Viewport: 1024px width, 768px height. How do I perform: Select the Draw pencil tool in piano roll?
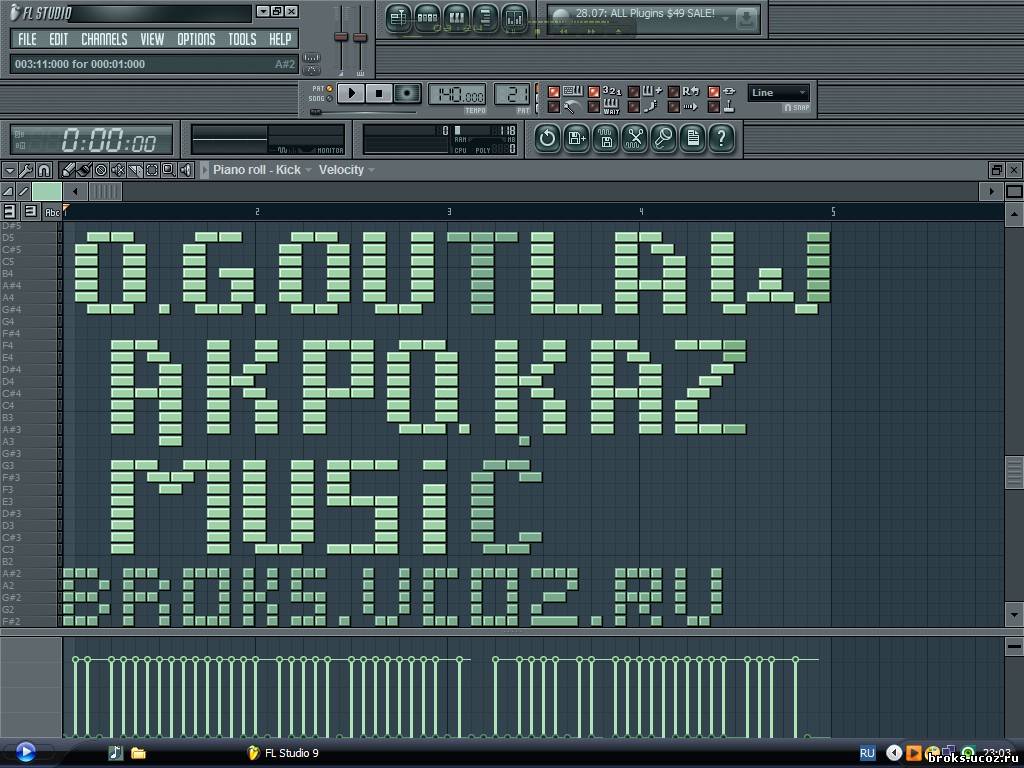pyautogui.click(x=67, y=170)
